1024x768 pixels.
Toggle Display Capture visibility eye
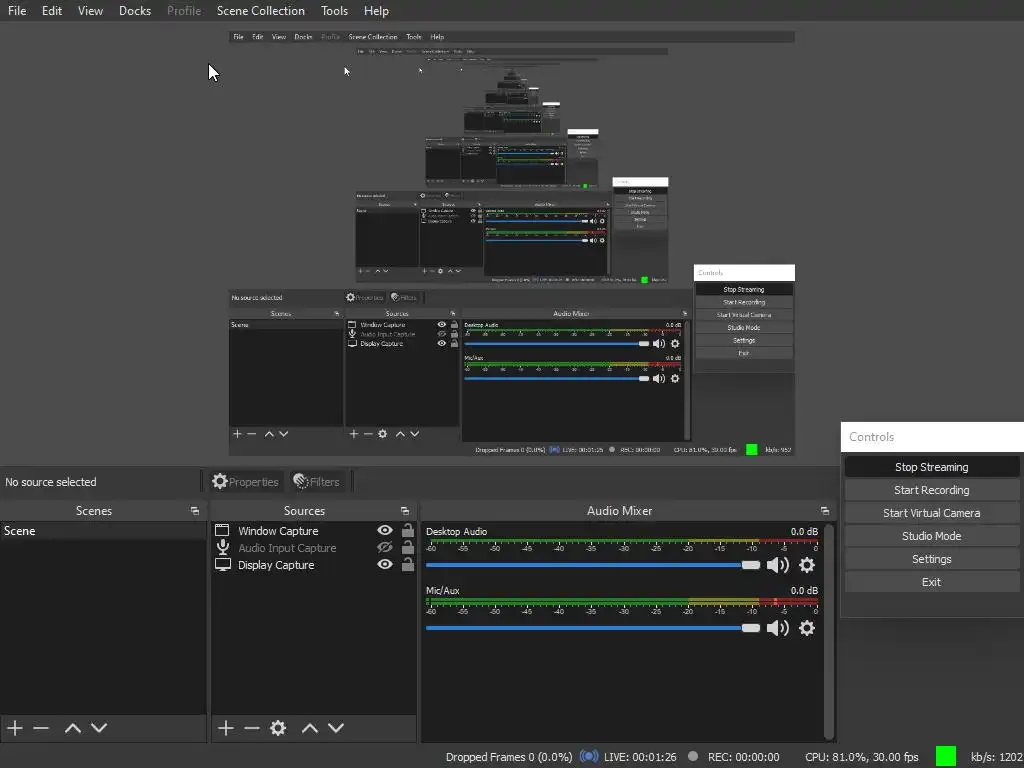point(385,564)
